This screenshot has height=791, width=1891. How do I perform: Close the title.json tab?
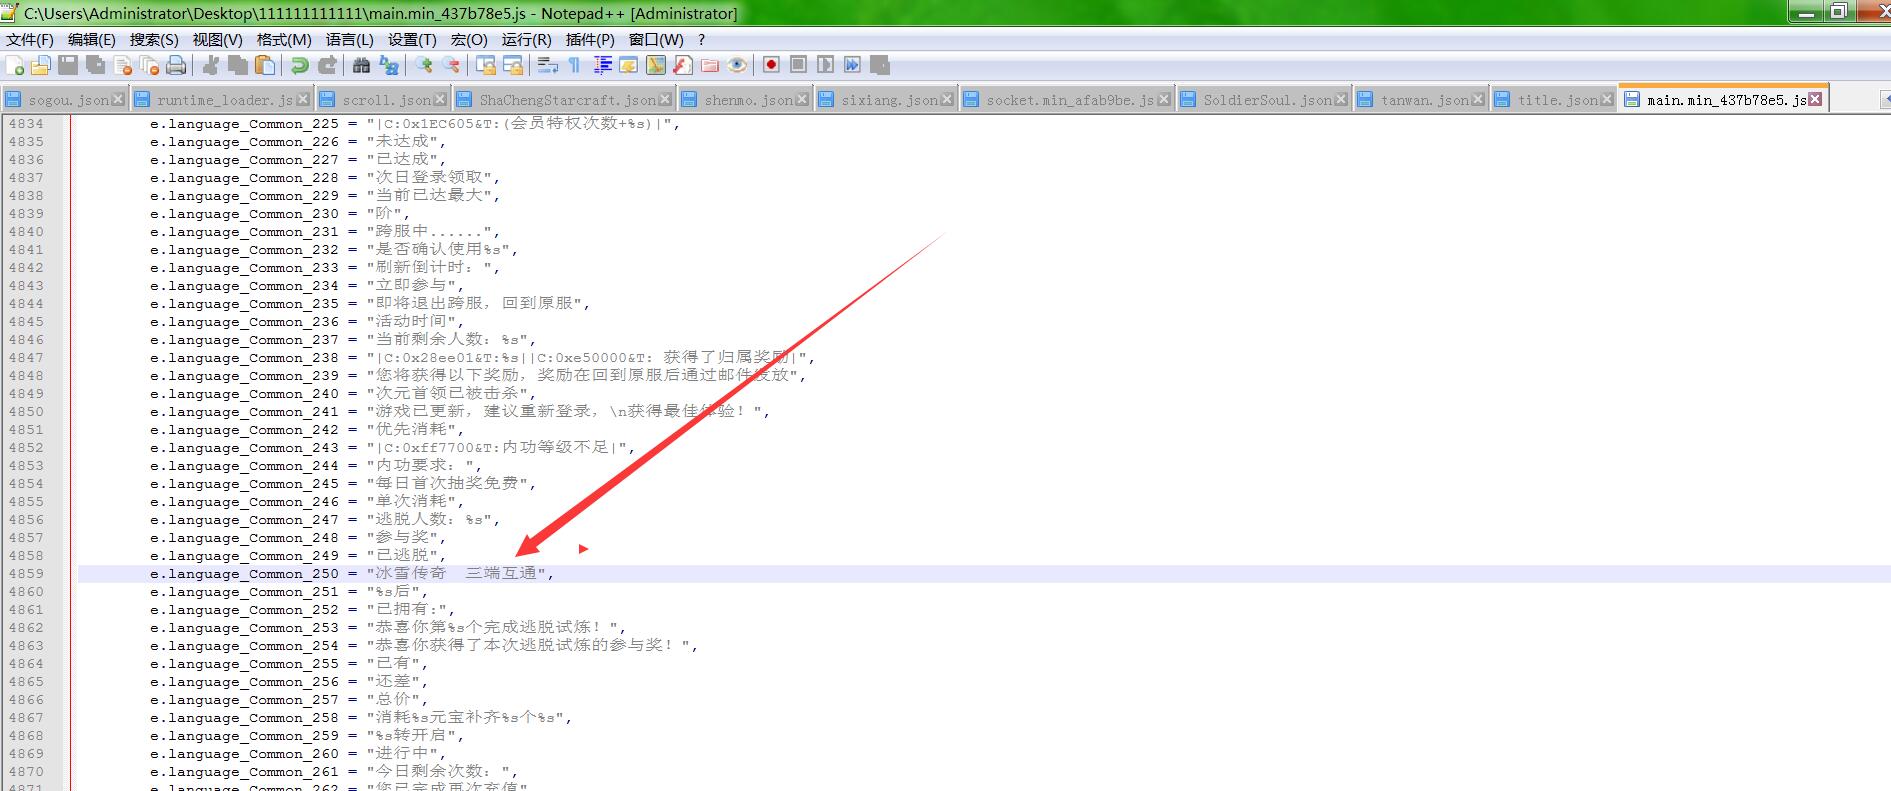[1607, 100]
